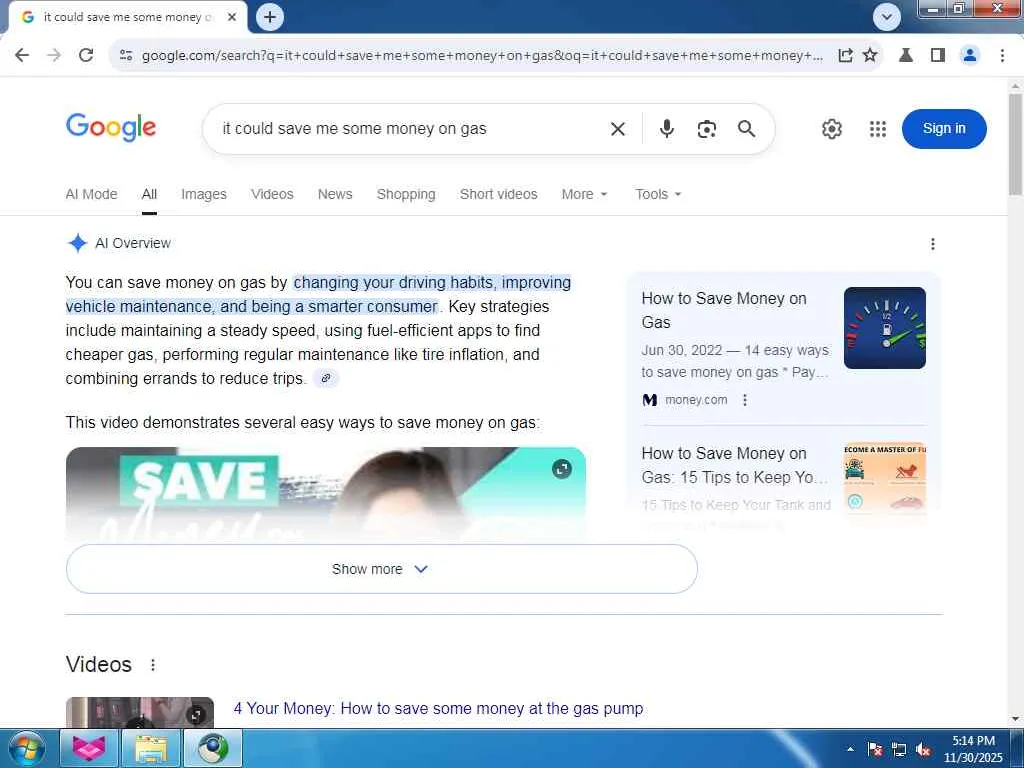Click the page vertical scrollbar
The image size is (1024, 768).
(x=1016, y=145)
